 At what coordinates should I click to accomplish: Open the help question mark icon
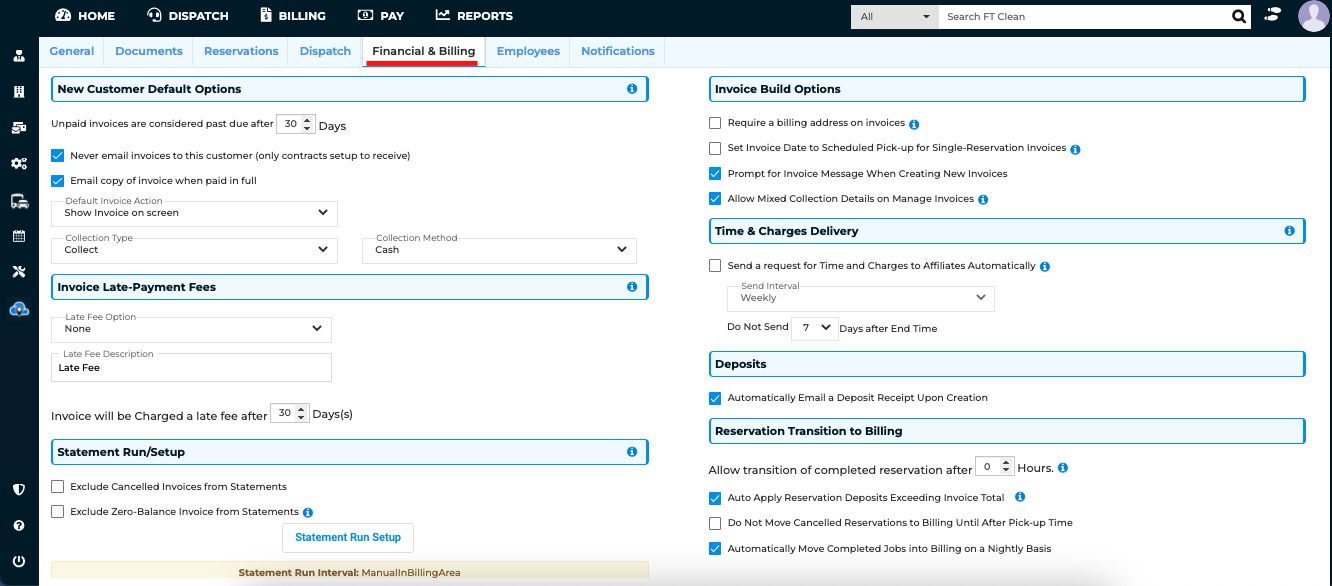[x=19, y=525]
